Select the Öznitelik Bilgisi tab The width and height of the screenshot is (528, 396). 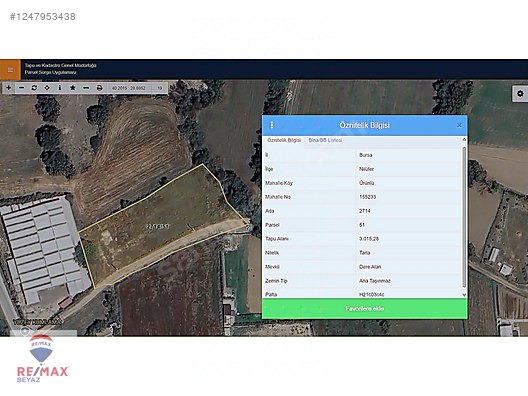click(x=284, y=140)
